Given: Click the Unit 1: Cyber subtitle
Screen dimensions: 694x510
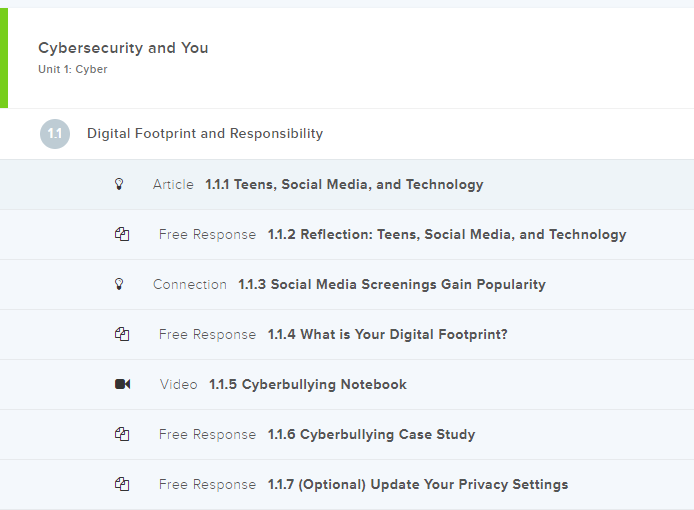Looking at the screenshot, I should (73, 69).
